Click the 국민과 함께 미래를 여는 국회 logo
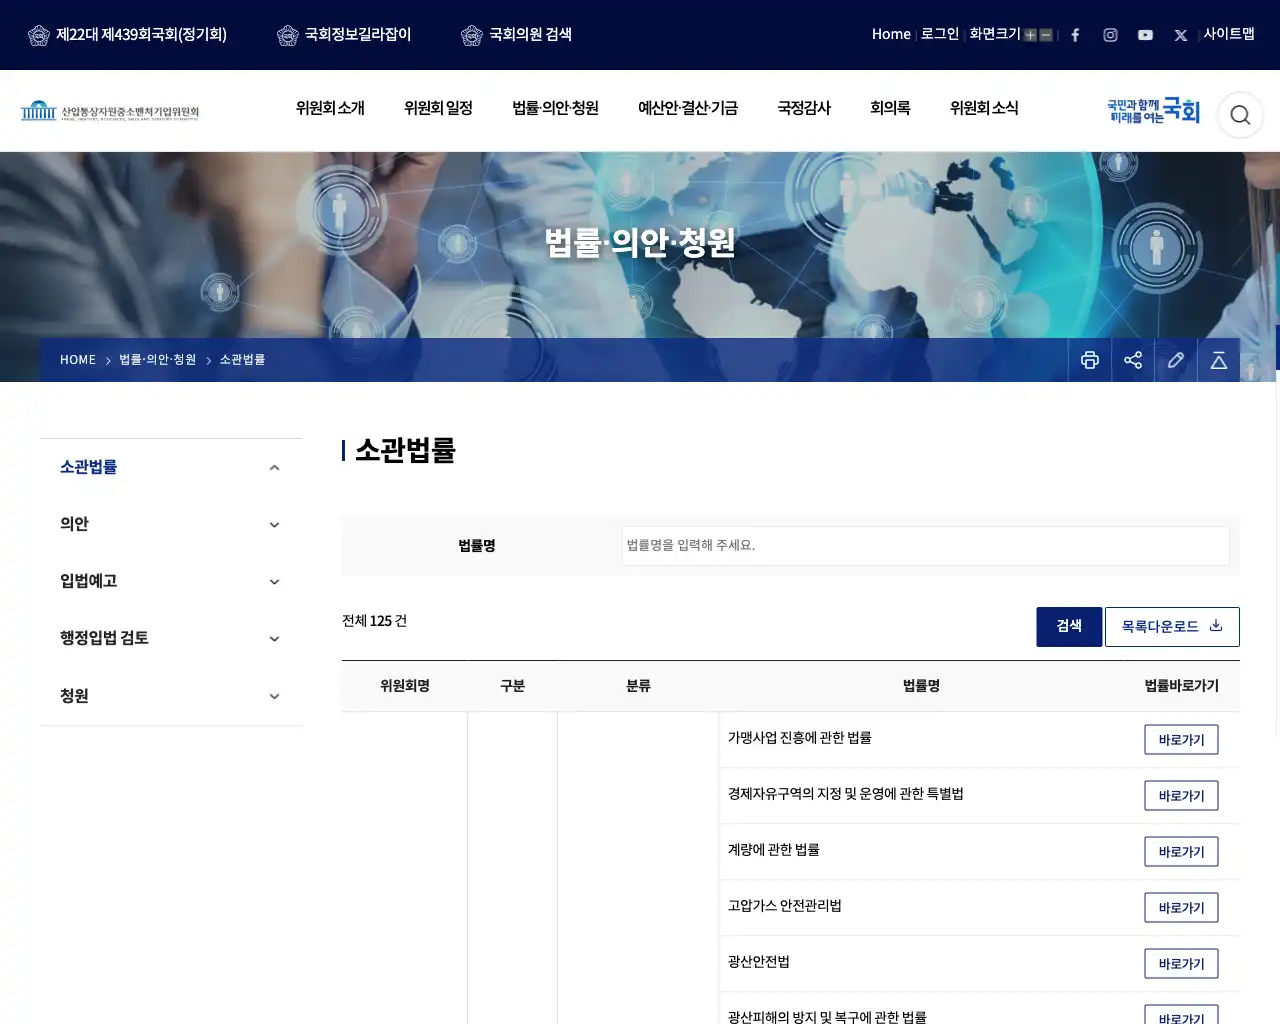 pos(1153,111)
